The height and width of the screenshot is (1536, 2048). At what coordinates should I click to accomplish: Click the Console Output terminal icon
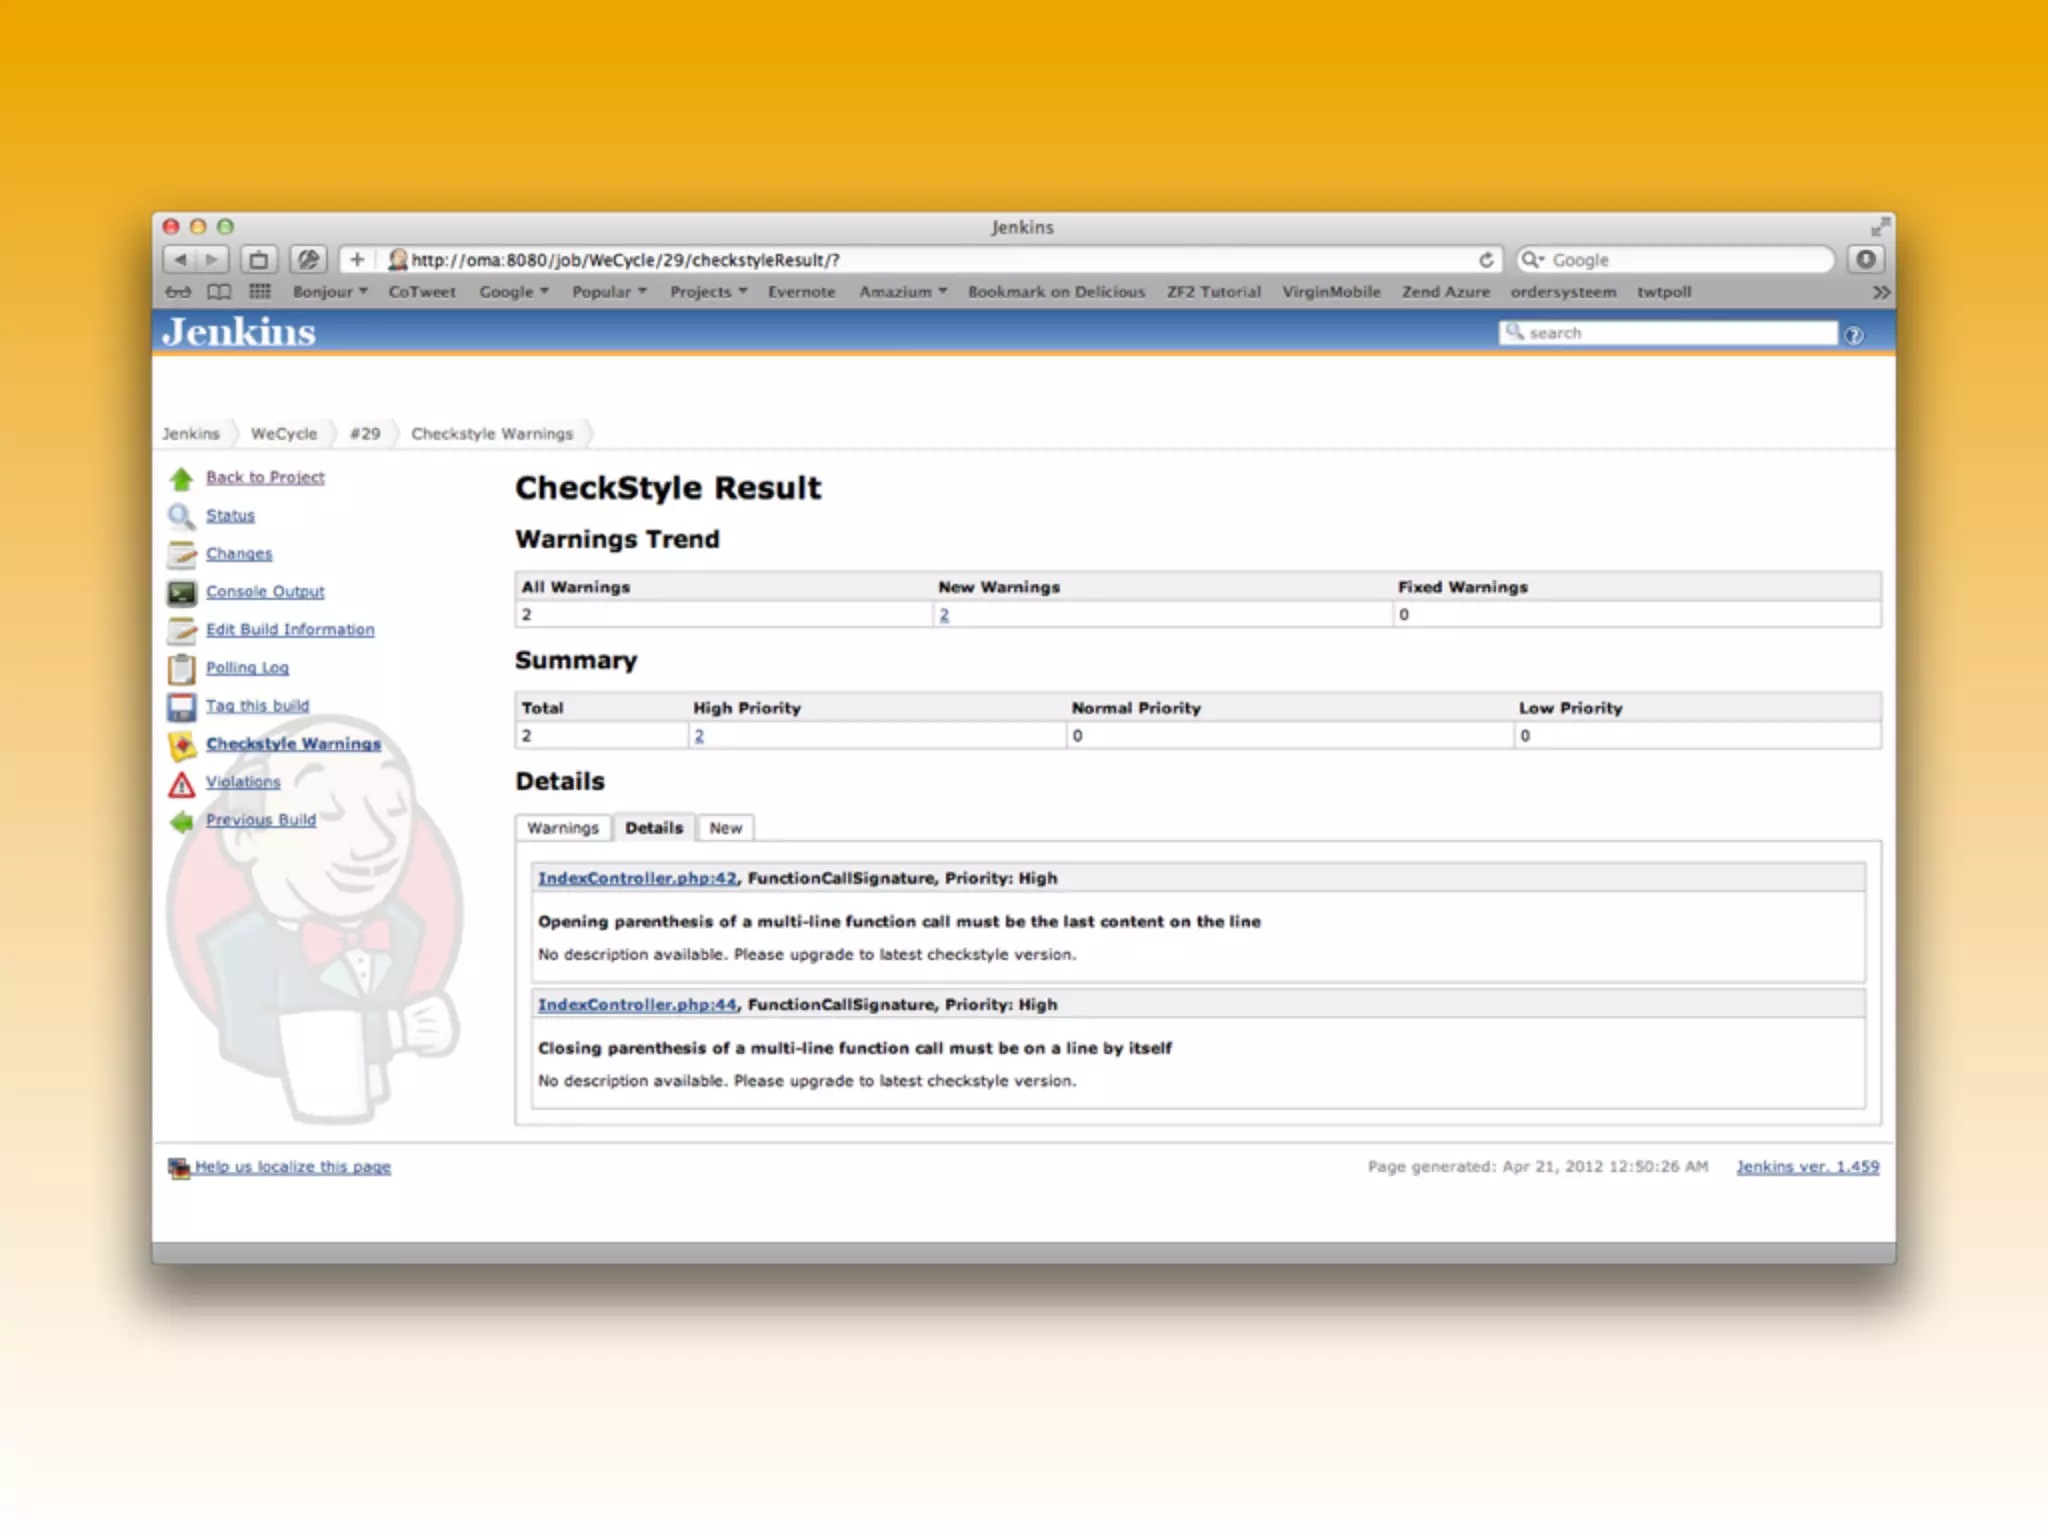181,593
